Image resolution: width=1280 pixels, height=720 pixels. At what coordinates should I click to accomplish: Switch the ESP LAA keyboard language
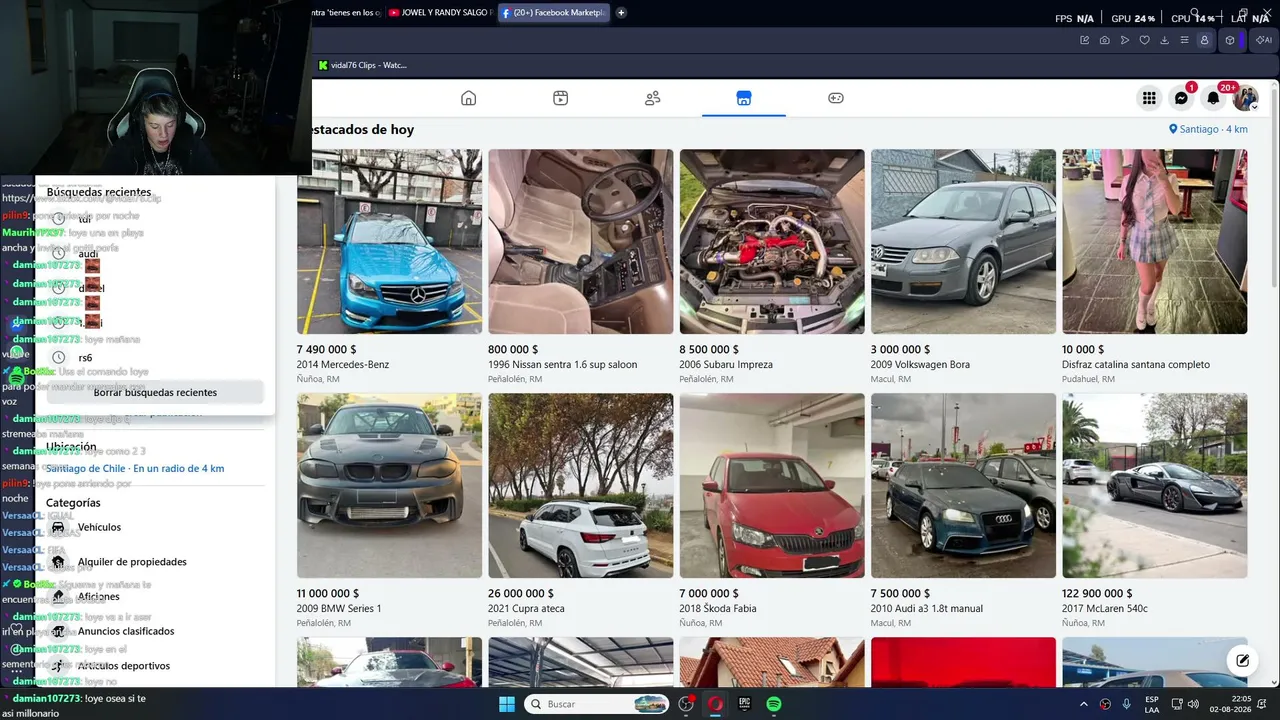(1152, 704)
